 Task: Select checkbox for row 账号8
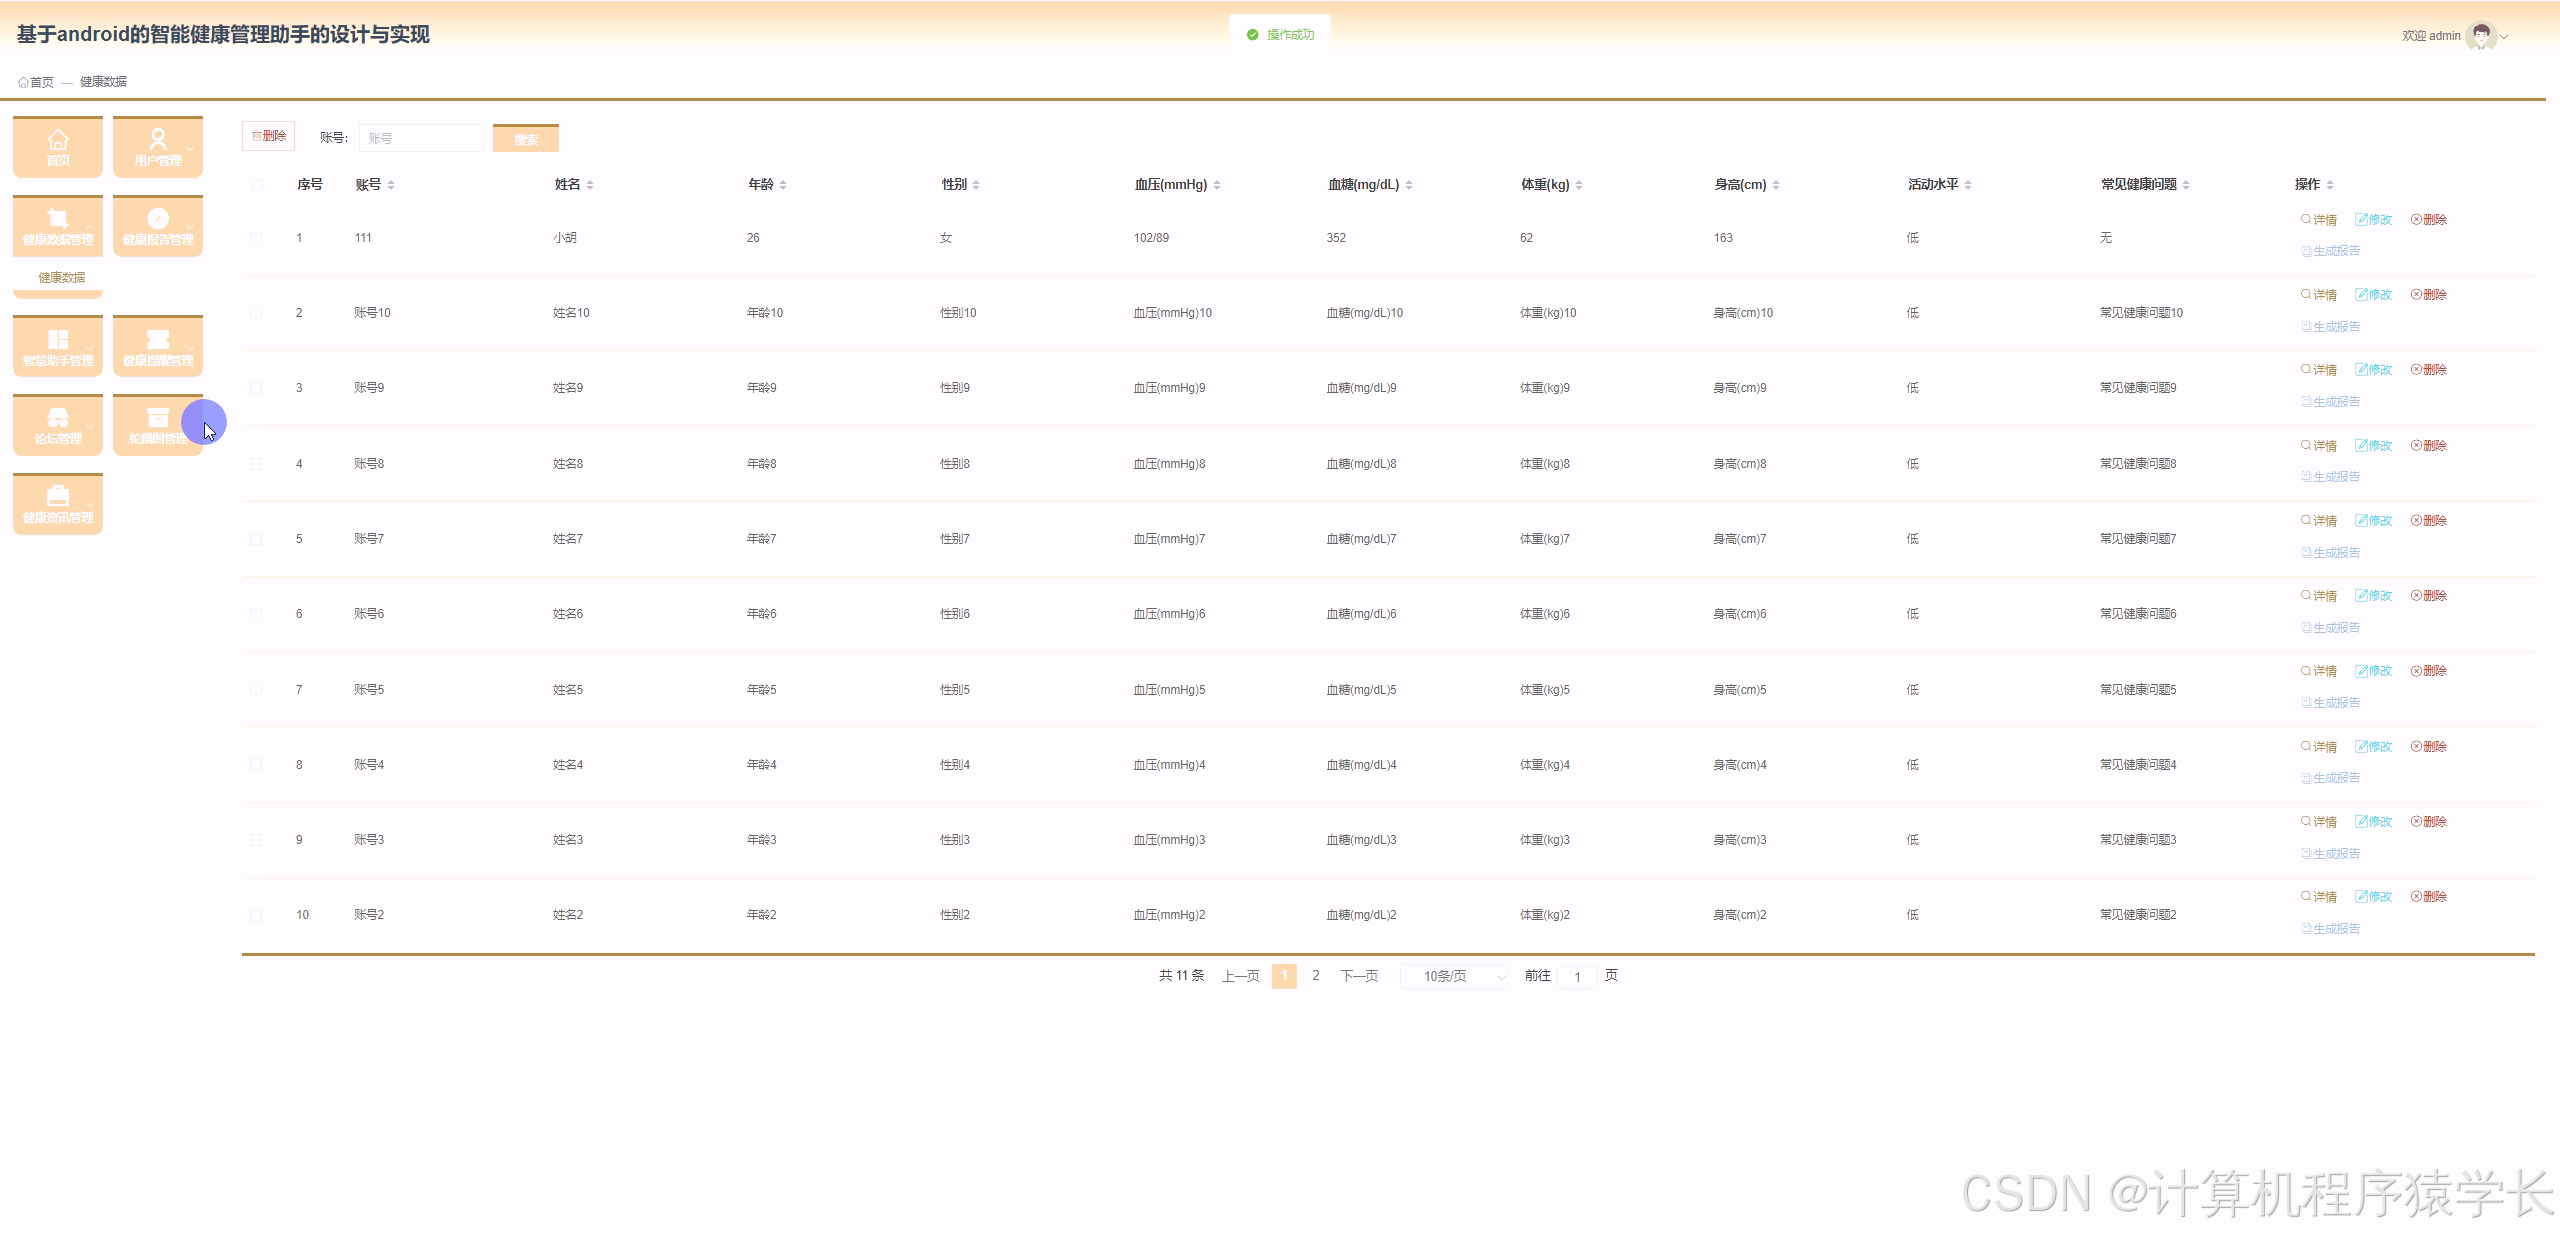point(257,464)
